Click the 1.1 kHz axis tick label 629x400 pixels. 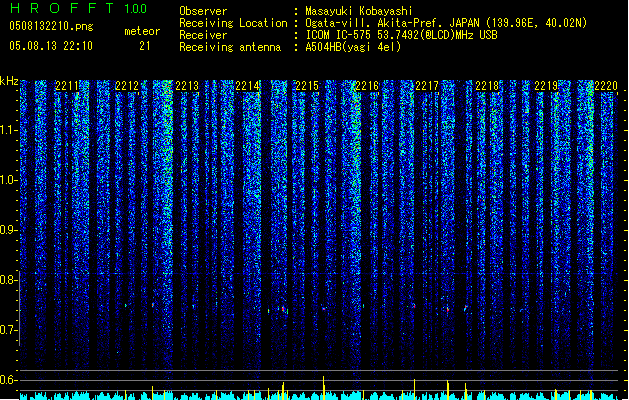(9, 131)
